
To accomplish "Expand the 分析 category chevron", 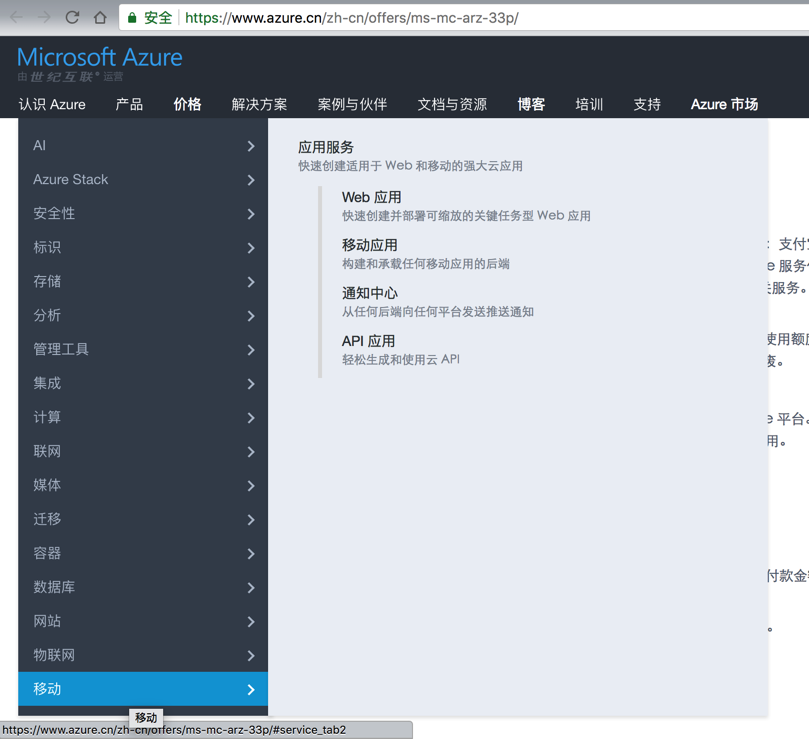I will (x=251, y=316).
